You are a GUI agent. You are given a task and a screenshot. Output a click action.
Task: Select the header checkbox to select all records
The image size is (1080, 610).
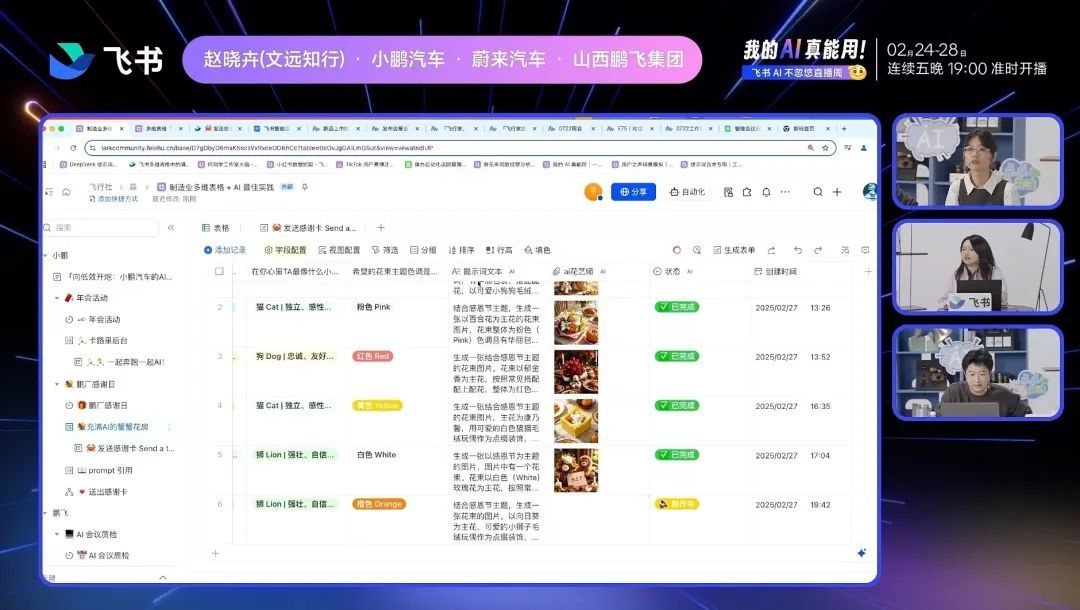220,271
